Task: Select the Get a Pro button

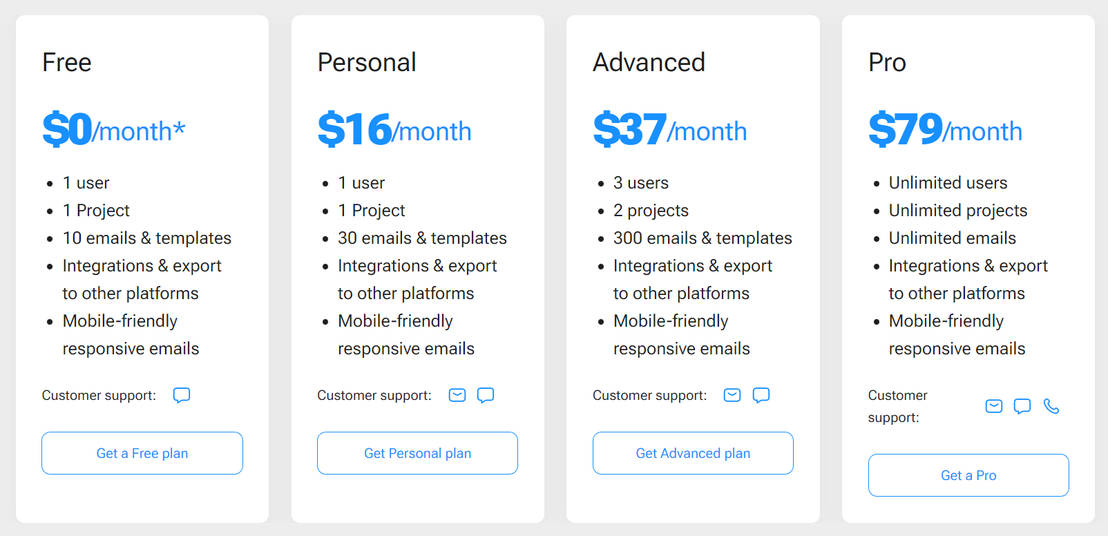Action: tap(968, 475)
